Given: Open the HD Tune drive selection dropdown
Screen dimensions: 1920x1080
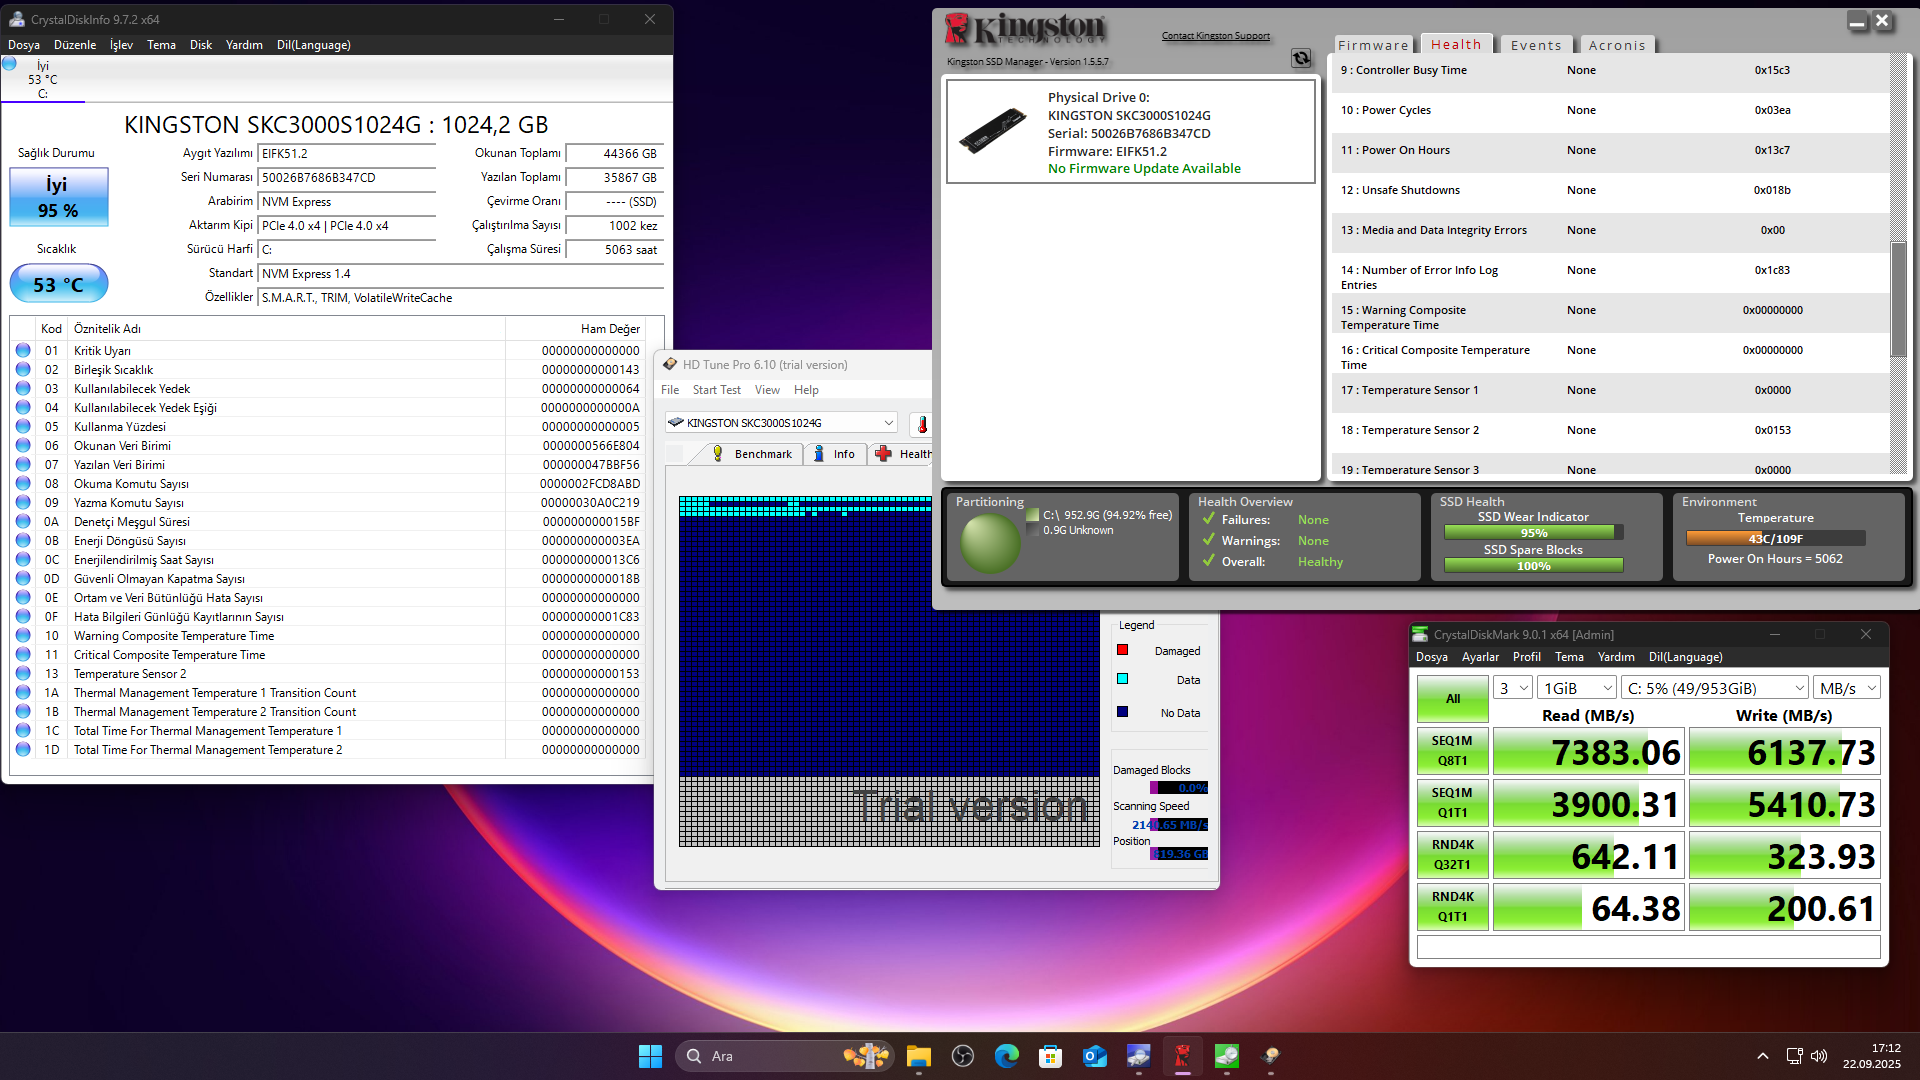Looking at the screenshot, I should (x=780, y=423).
